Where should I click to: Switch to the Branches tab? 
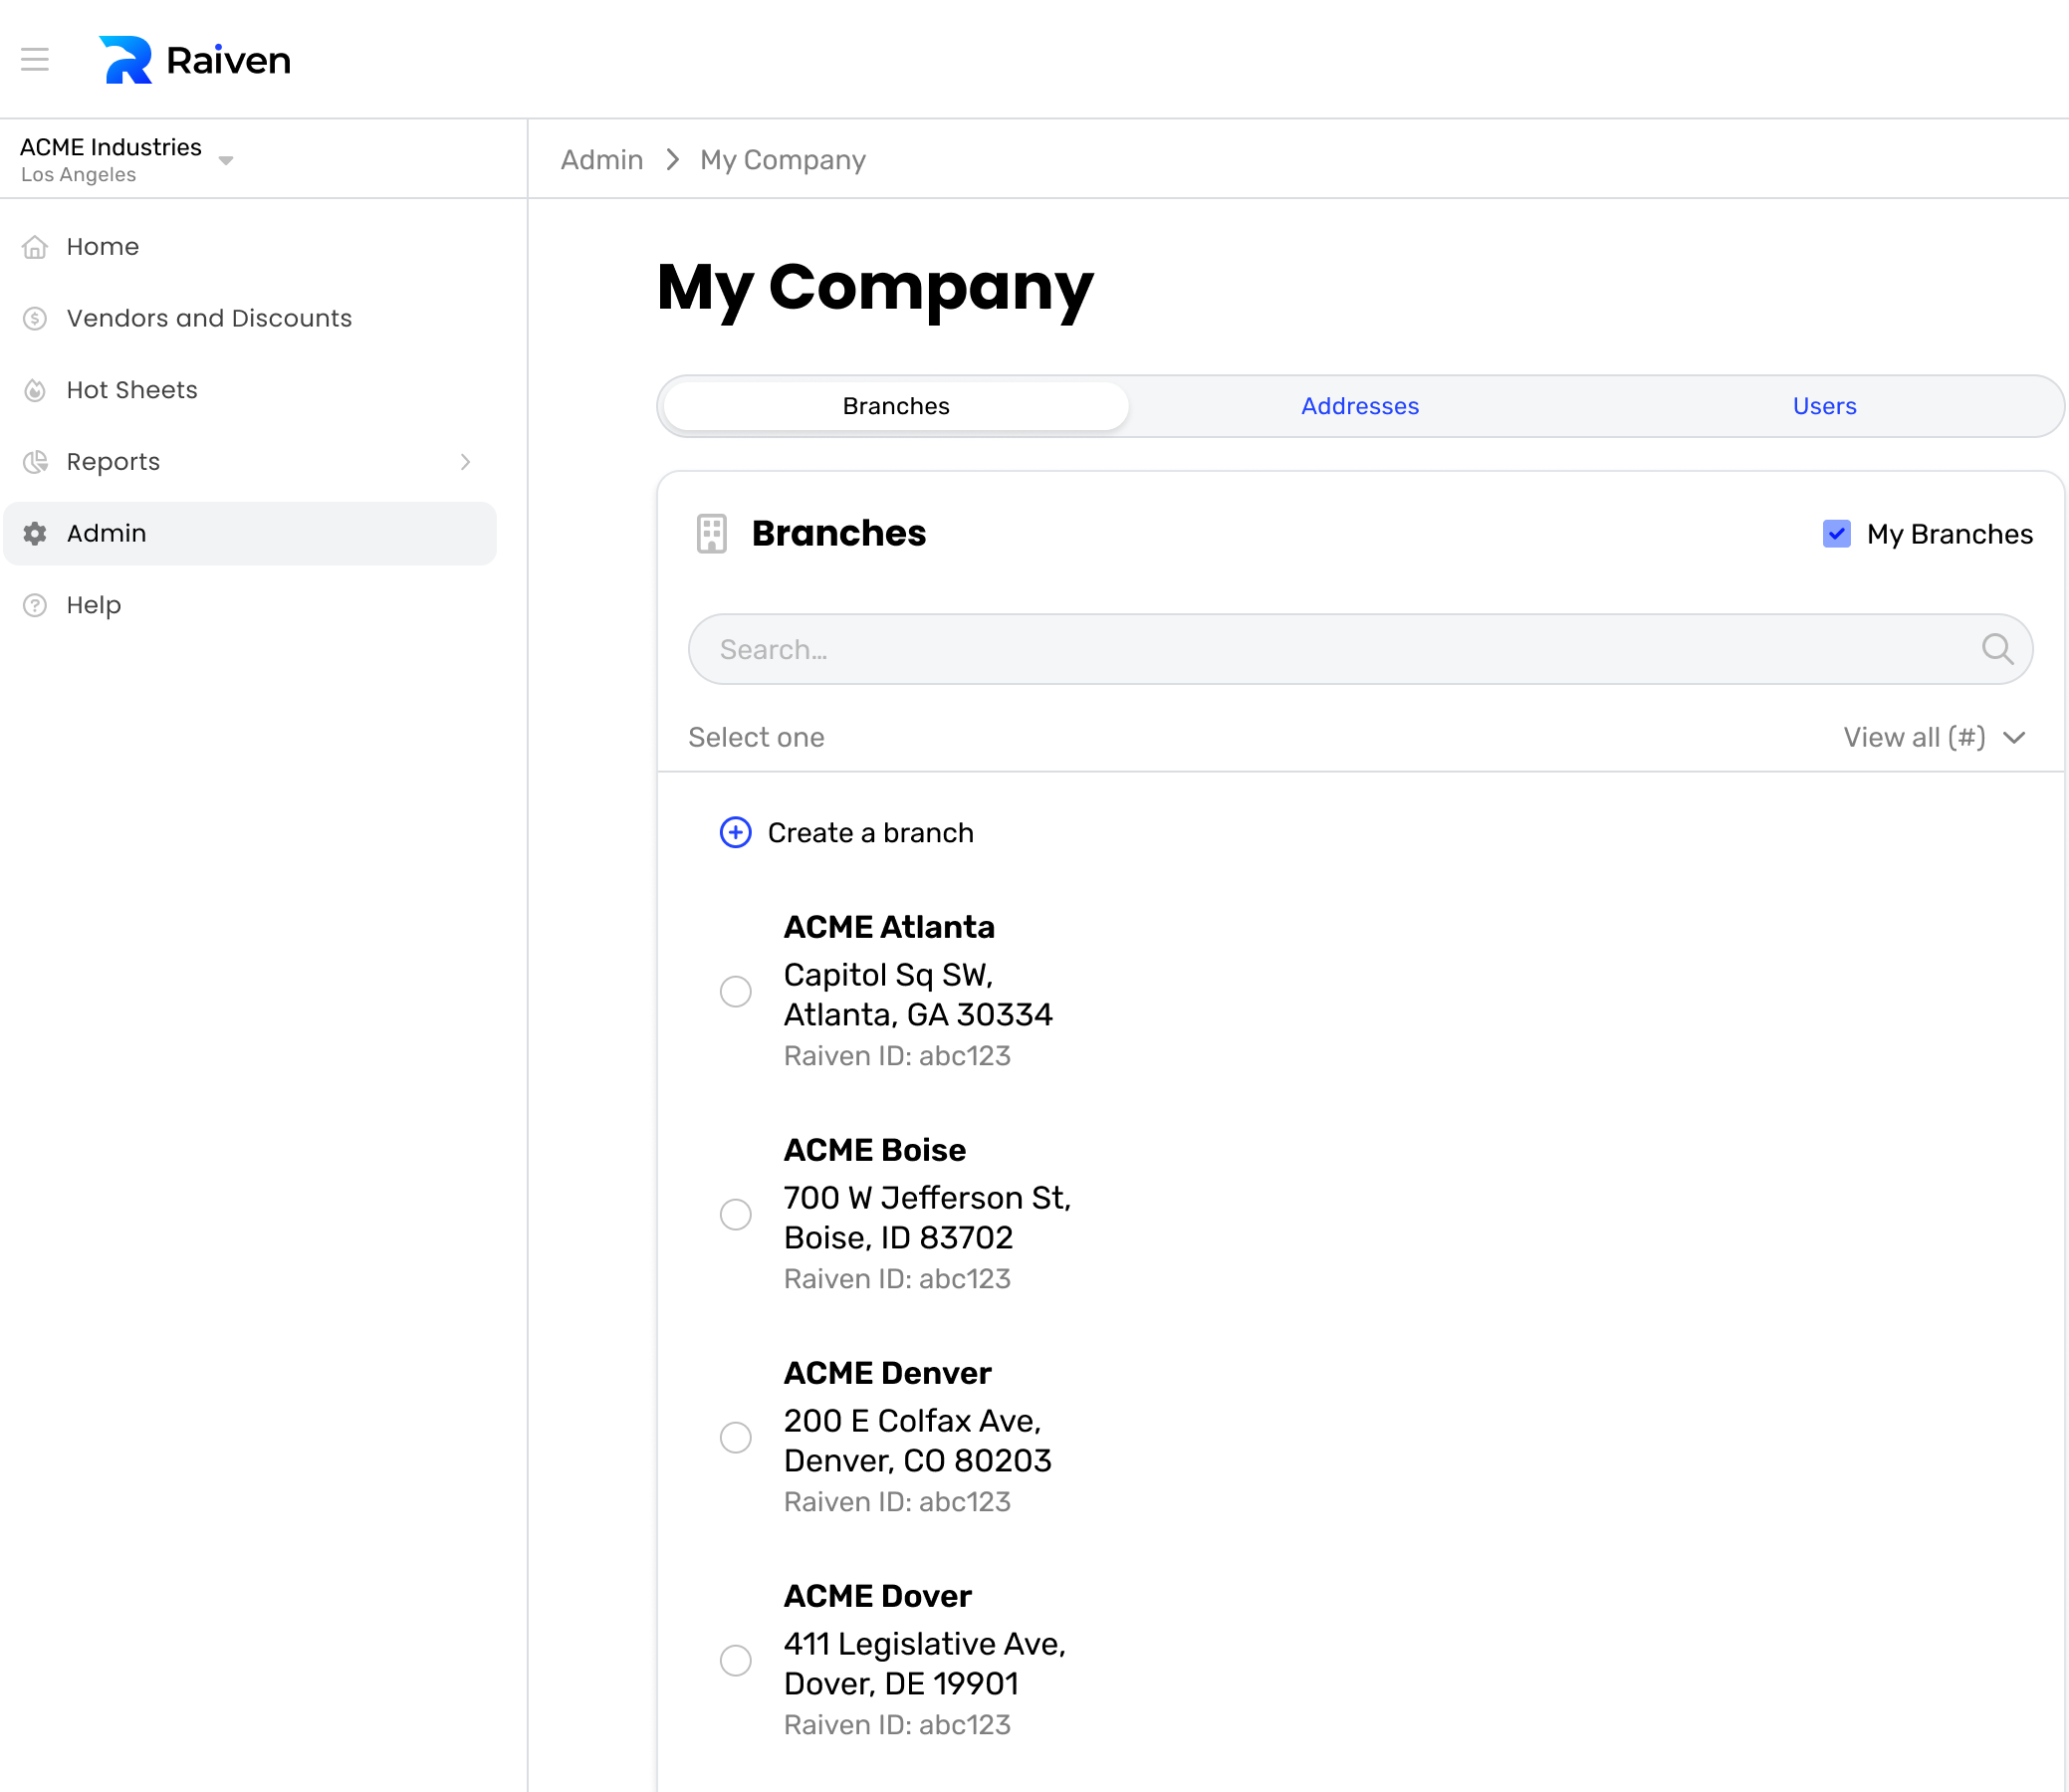[x=896, y=406]
